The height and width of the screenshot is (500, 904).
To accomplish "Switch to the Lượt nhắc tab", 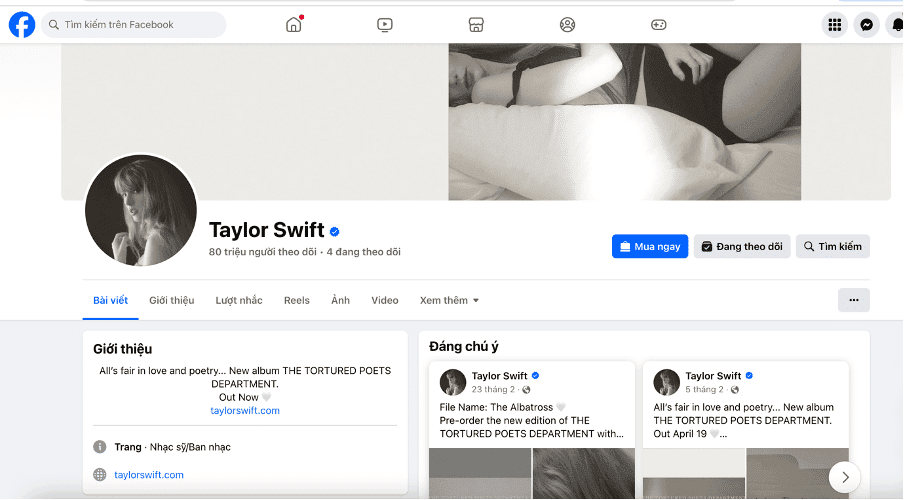I will [x=239, y=300].
